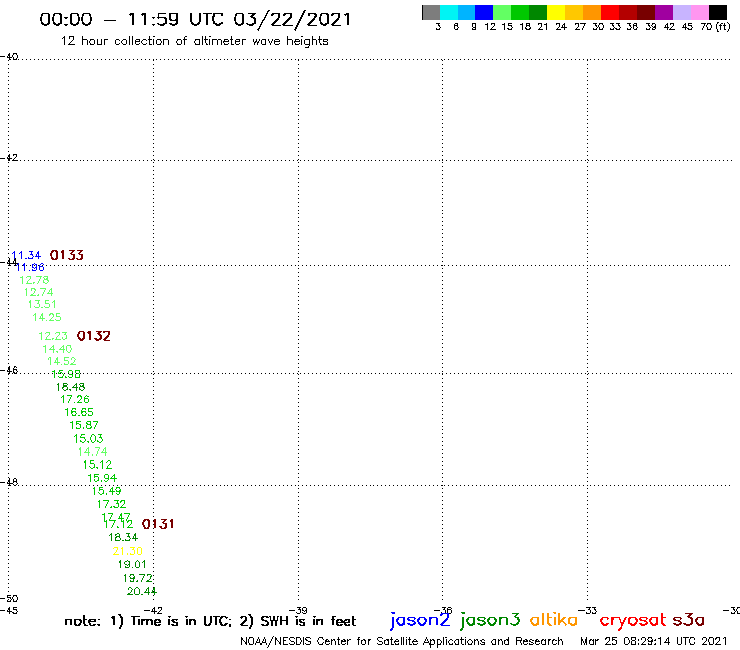740x650 pixels.
Task: Select the time stamp 0132
Action: pos(93,336)
